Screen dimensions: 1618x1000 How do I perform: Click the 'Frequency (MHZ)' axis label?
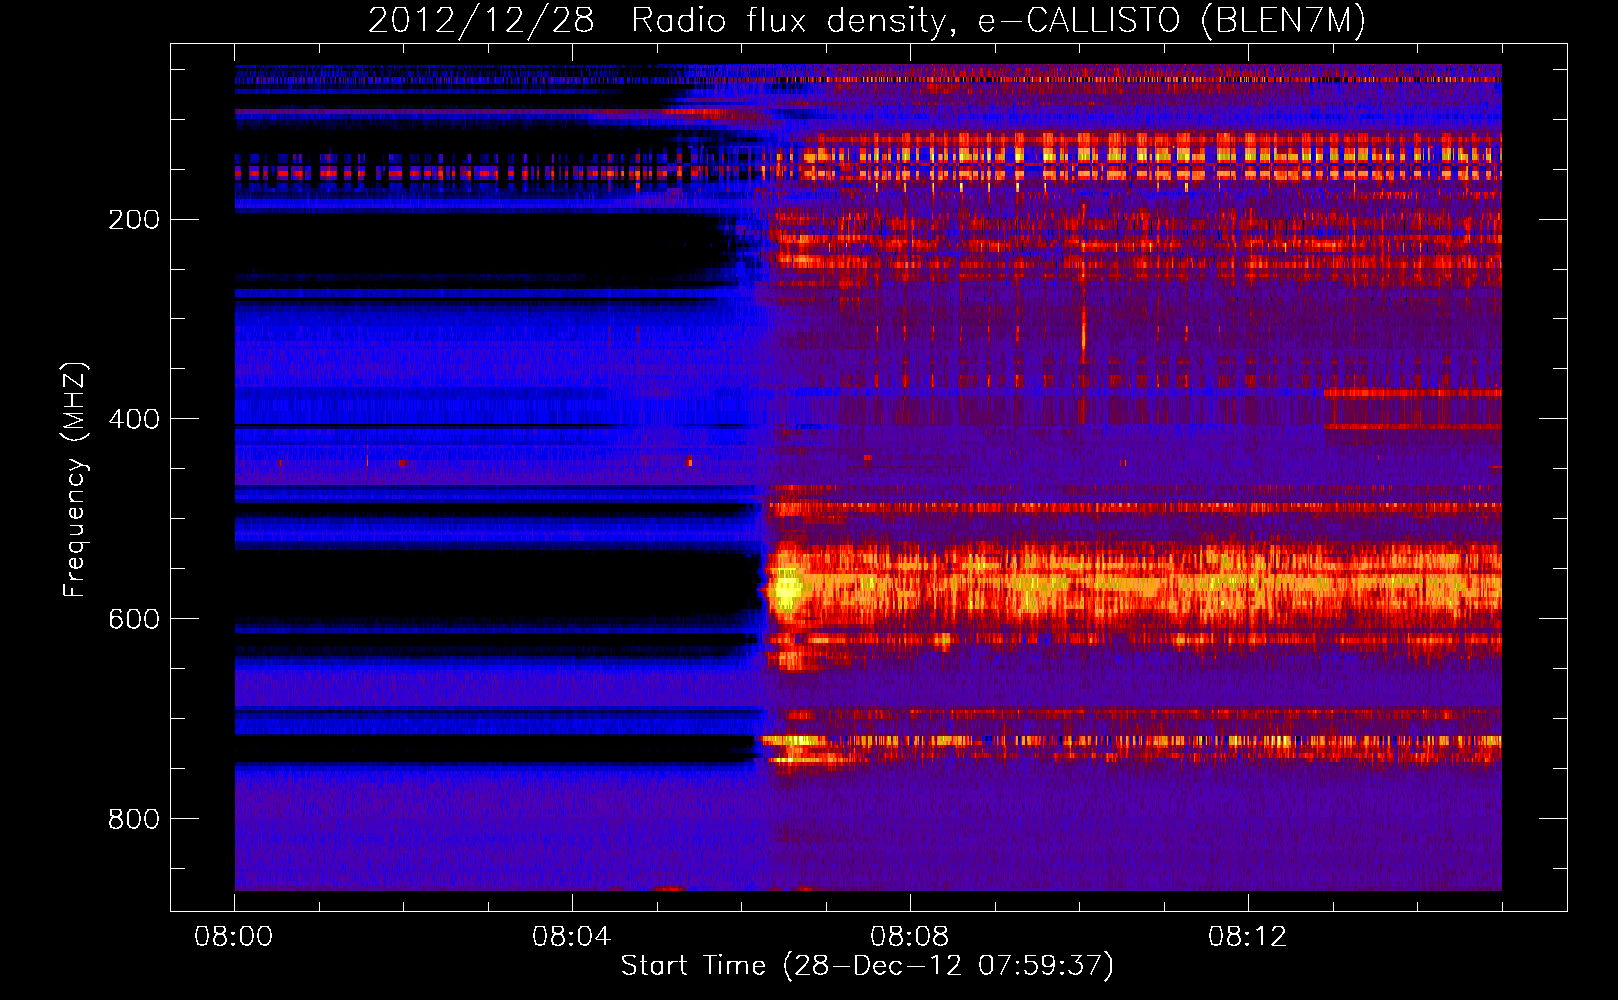click(76, 480)
